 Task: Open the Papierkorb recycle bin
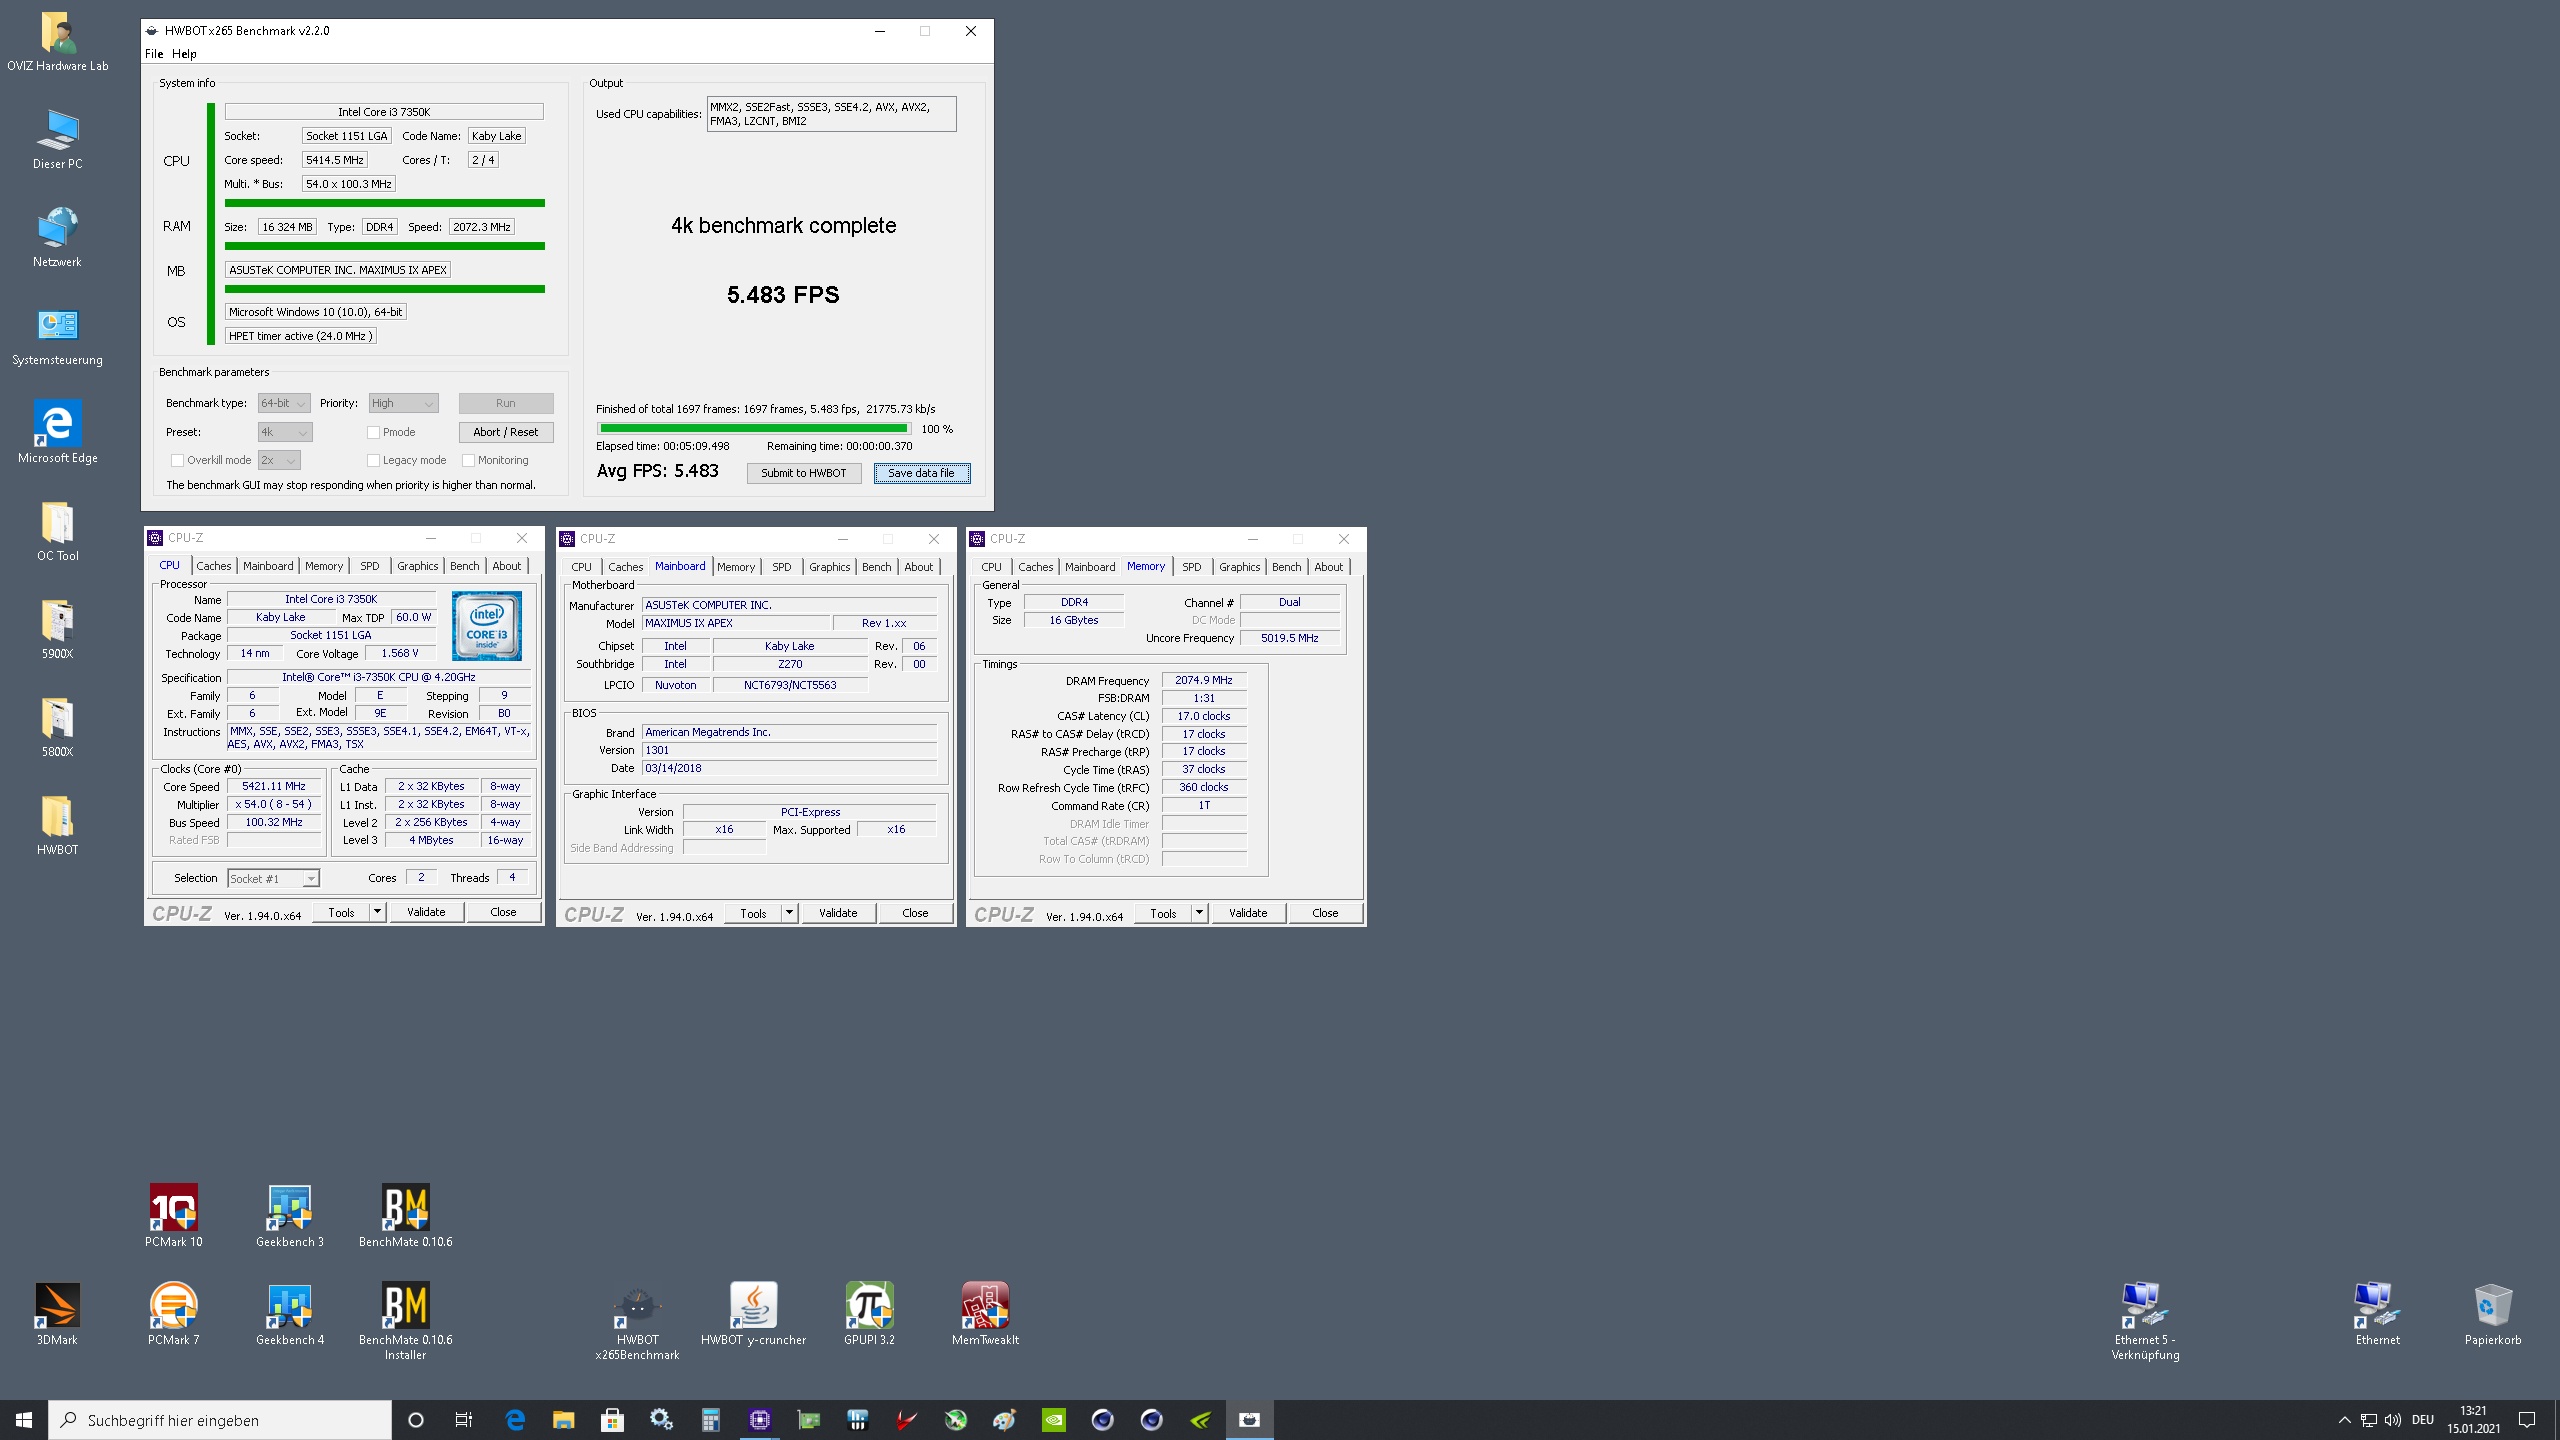pos(2493,1314)
